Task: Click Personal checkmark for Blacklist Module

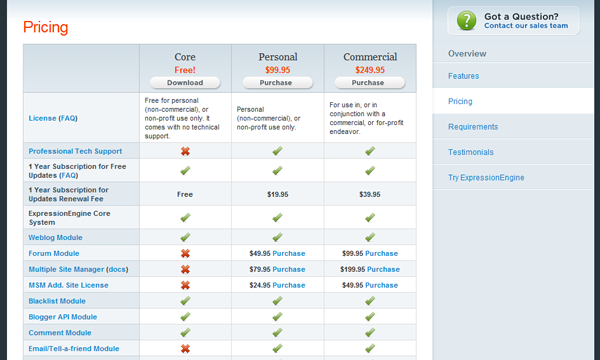Action: (x=277, y=301)
